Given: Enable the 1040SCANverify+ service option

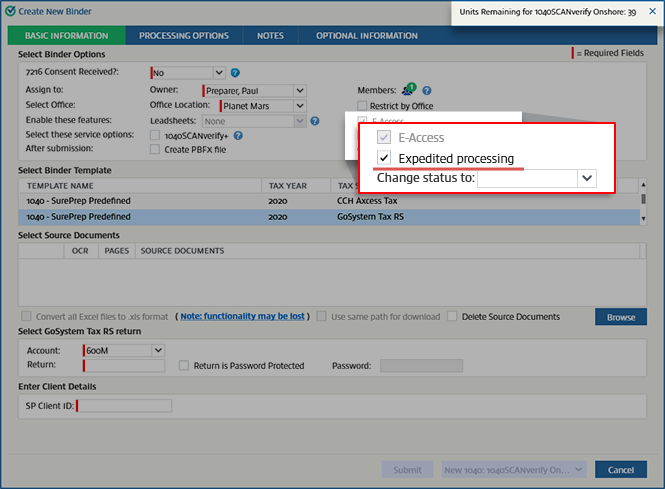Looking at the screenshot, I should [155, 136].
